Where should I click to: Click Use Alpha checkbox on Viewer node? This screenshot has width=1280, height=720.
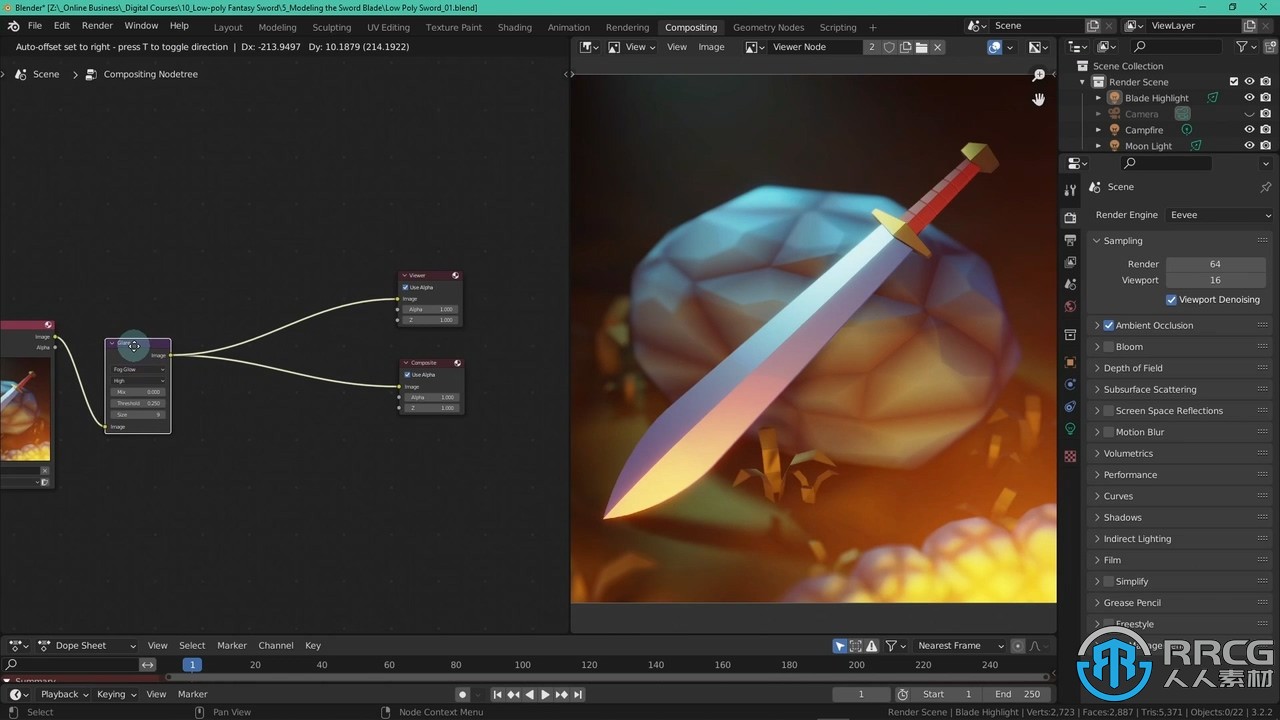405,288
